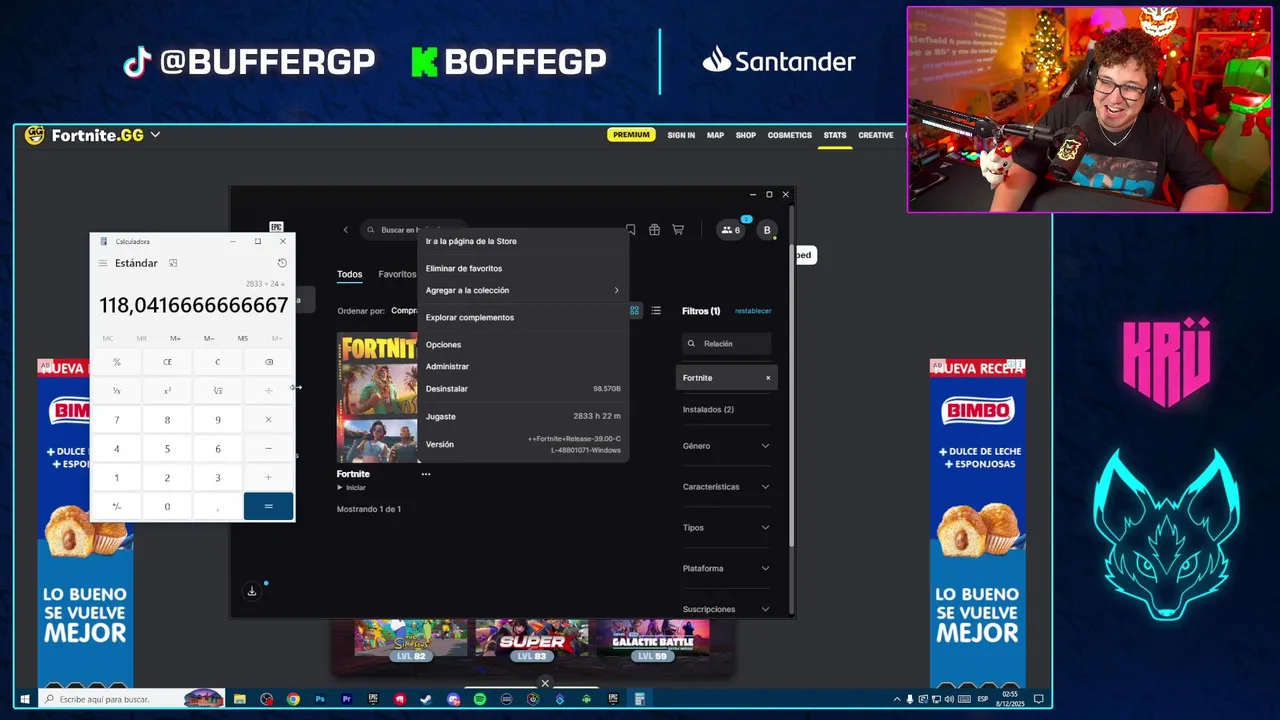Viewport: 1280px width, 720px height.
Task: Select Explorar complementos in the context menu
Action: (523, 317)
